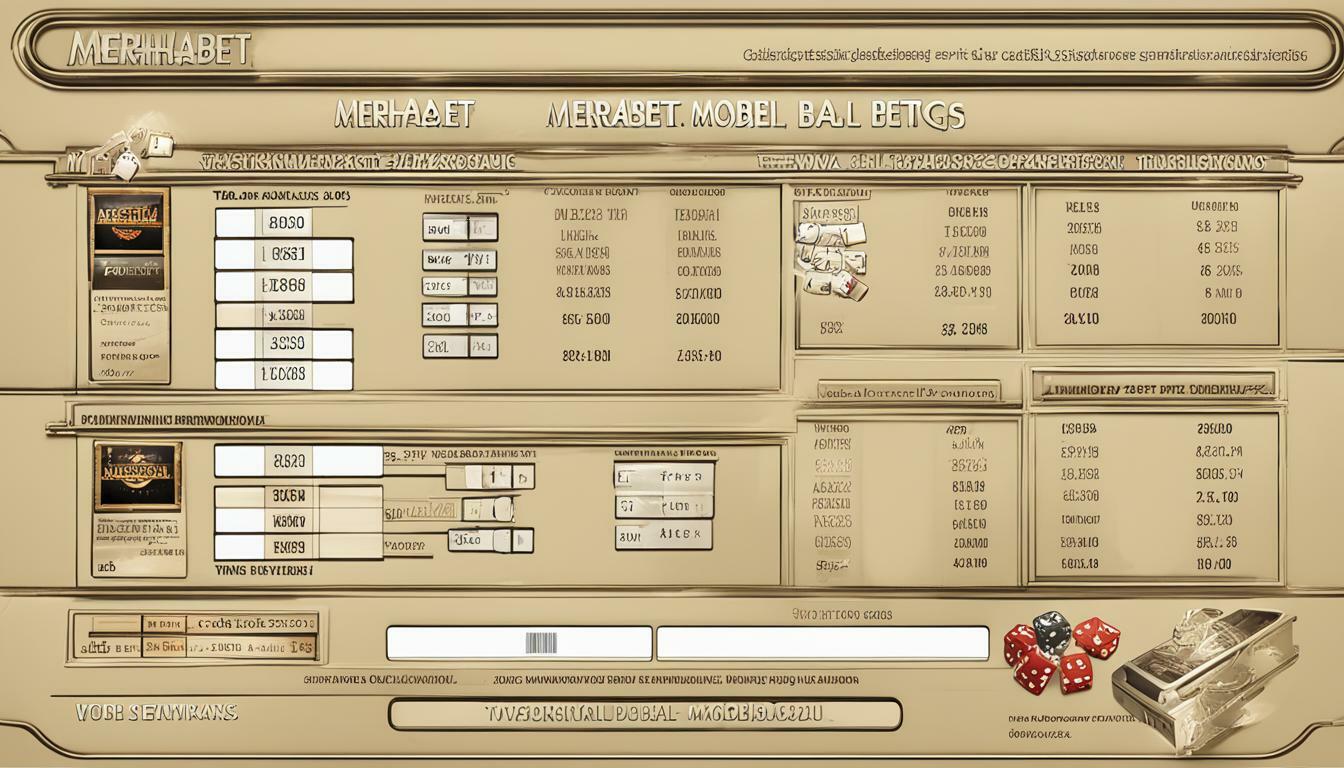This screenshot has height=768, width=1344.
Task: Click the bottom field containing the barcode
Action: pyautogui.click(x=519, y=643)
